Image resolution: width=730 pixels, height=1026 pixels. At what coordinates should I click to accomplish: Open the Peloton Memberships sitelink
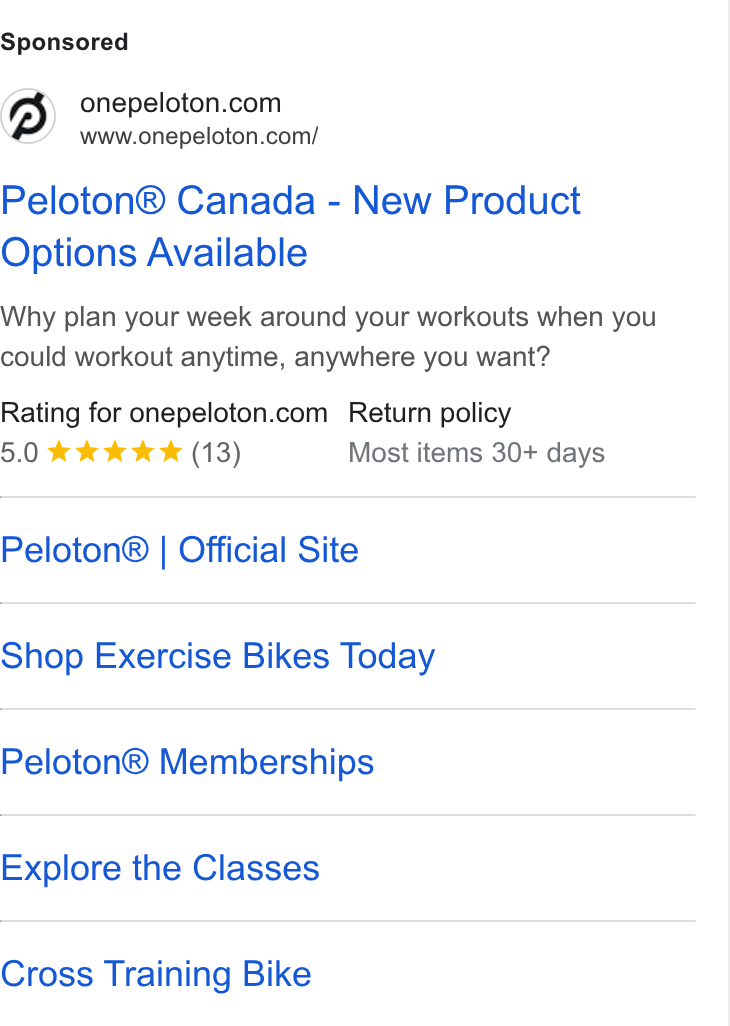click(187, 762)
